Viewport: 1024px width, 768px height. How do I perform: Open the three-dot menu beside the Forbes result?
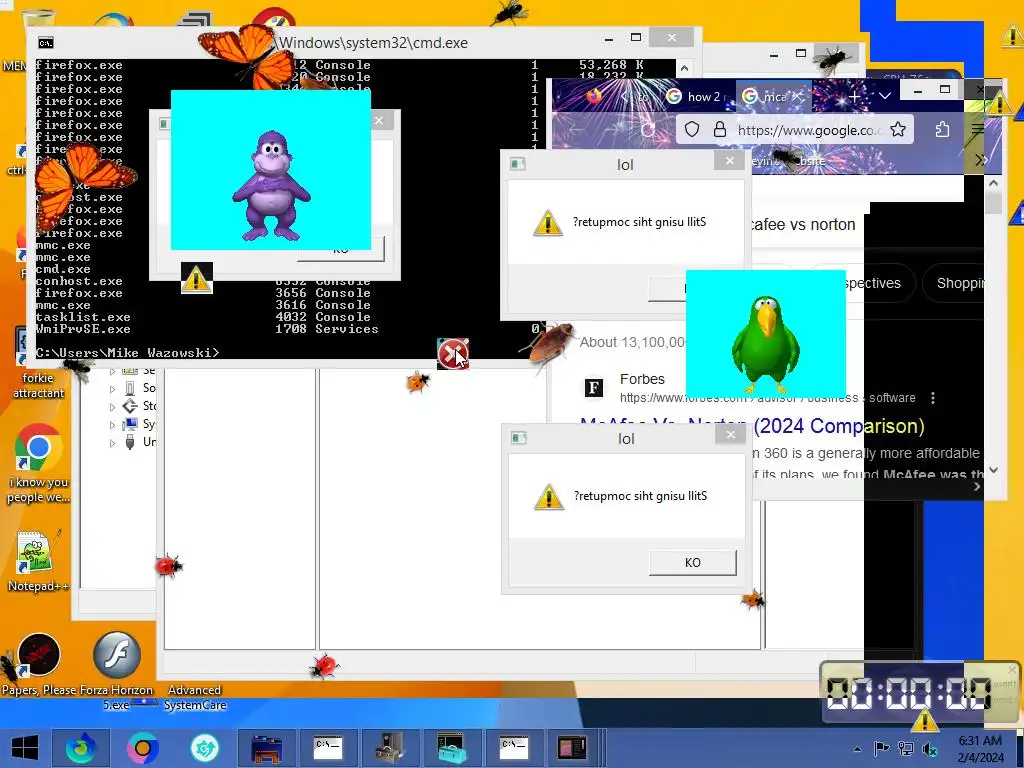(x=933, y=398)
